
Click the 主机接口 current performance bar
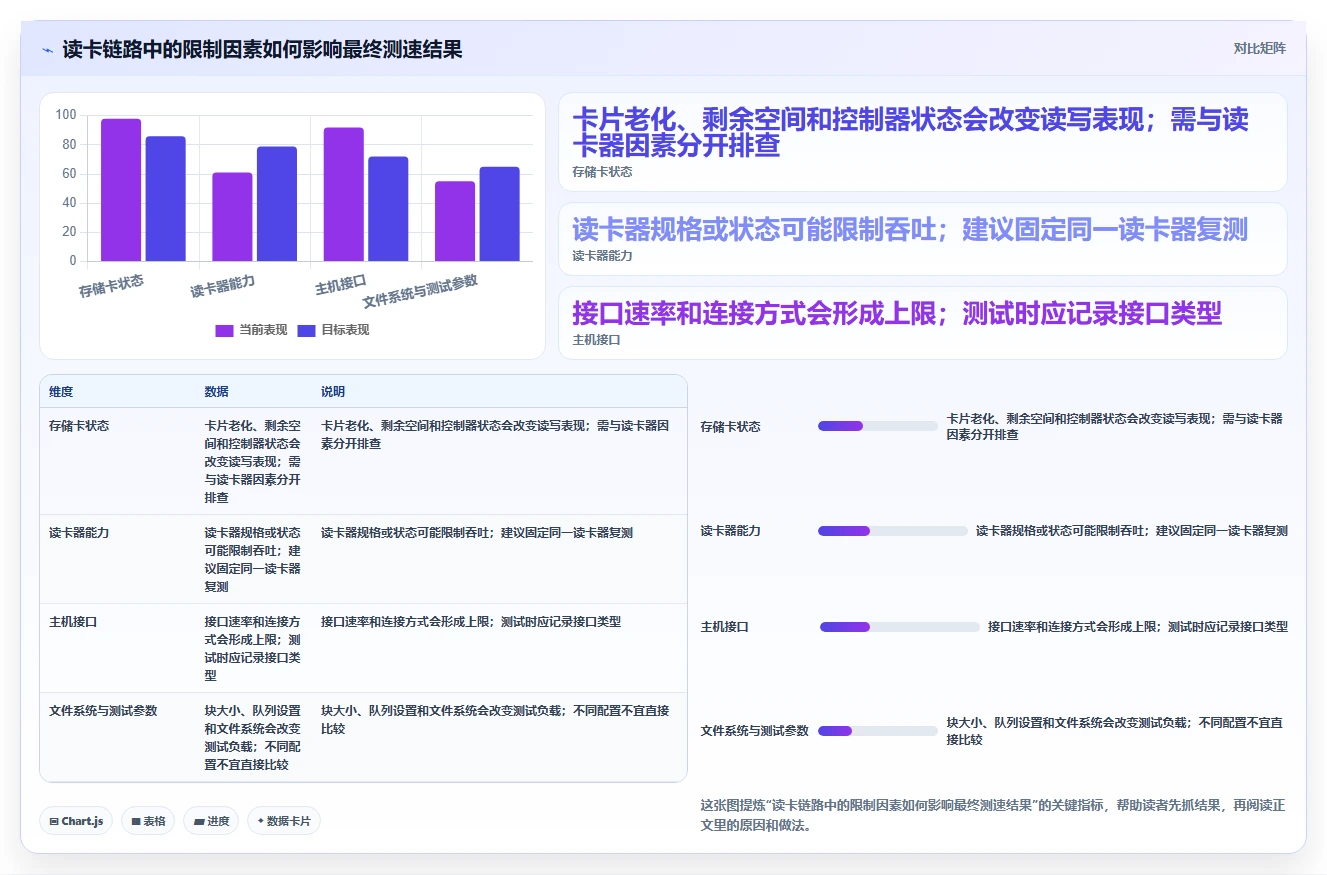pos(344,194)
